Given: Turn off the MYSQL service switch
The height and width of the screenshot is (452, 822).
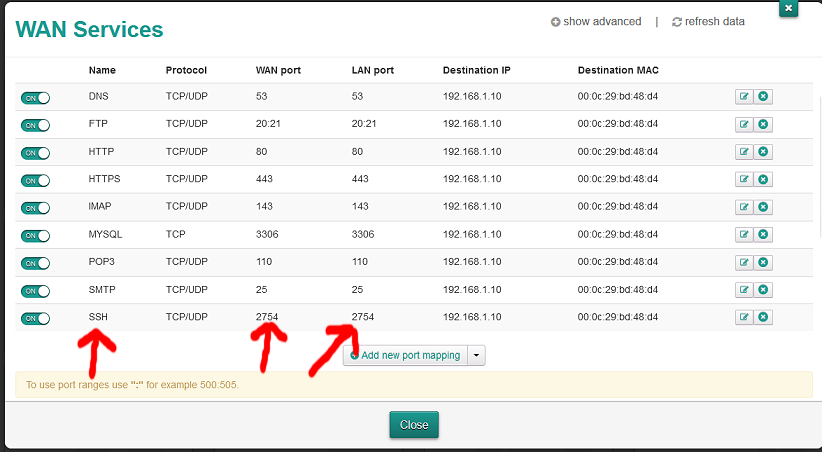Looking at the screenshot, I should pyautogui.click(x=35, y=236).
